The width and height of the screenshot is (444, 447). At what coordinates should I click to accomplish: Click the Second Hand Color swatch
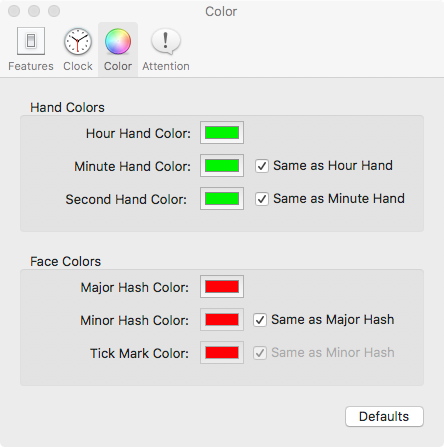coord(222,199)
